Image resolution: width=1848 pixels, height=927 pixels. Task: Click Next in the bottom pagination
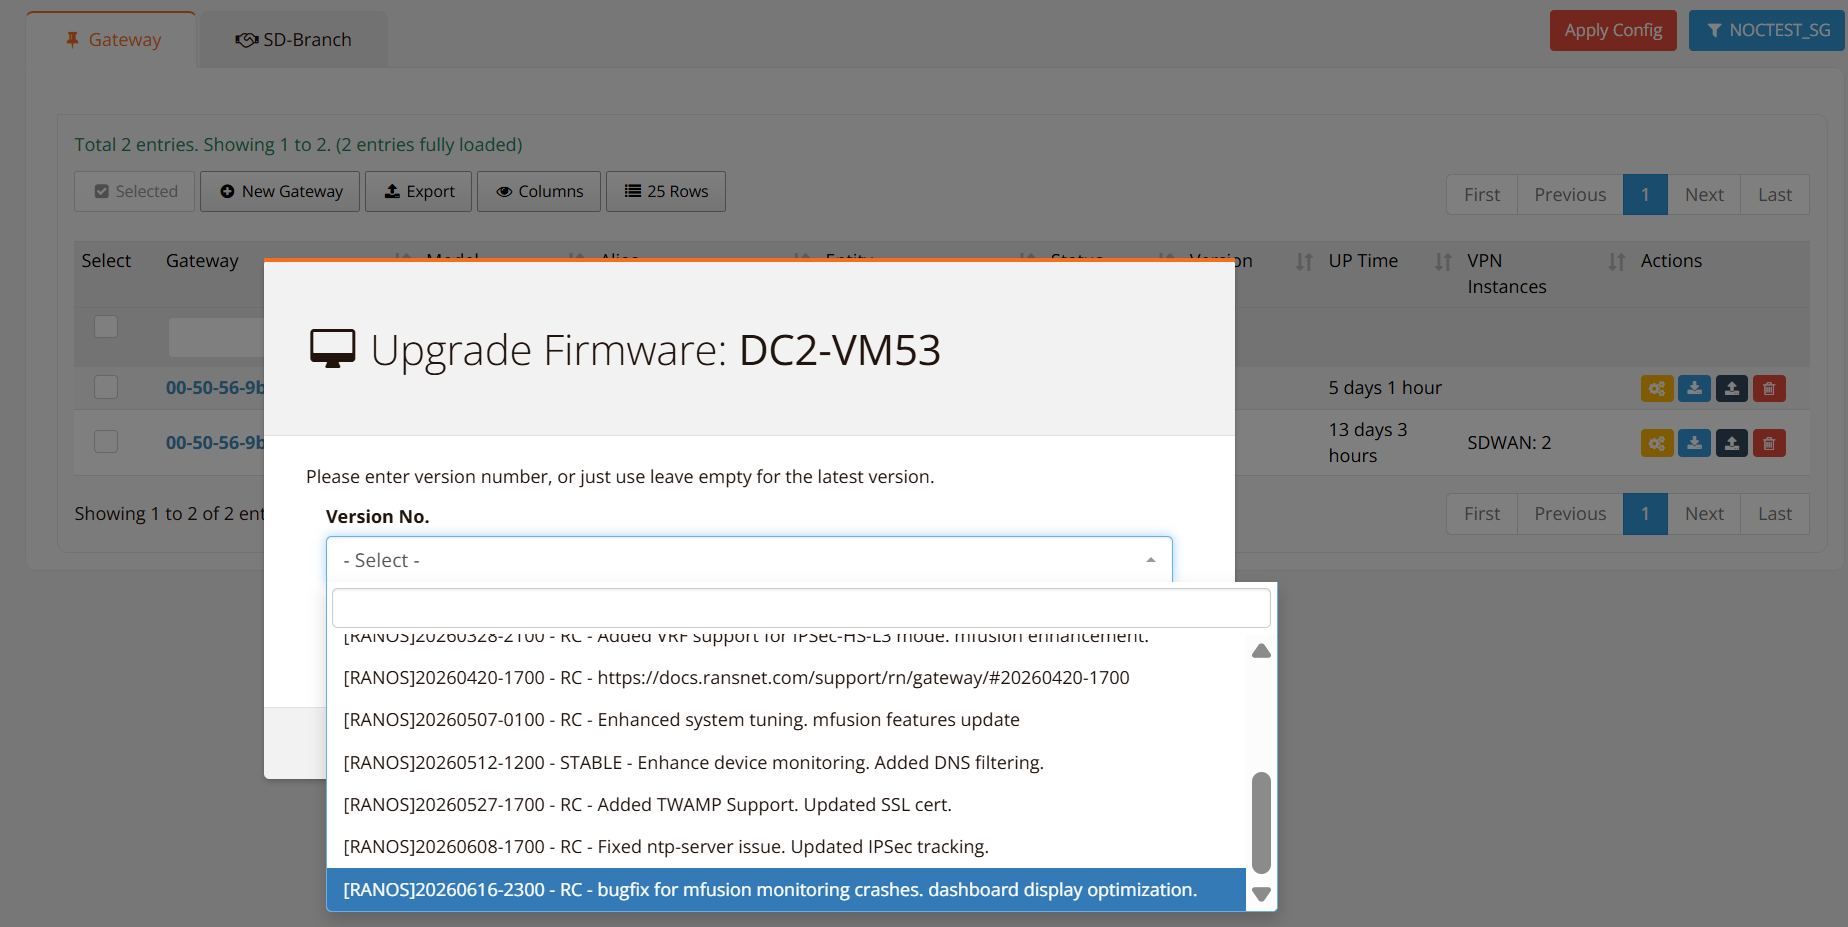[1704, 514]
